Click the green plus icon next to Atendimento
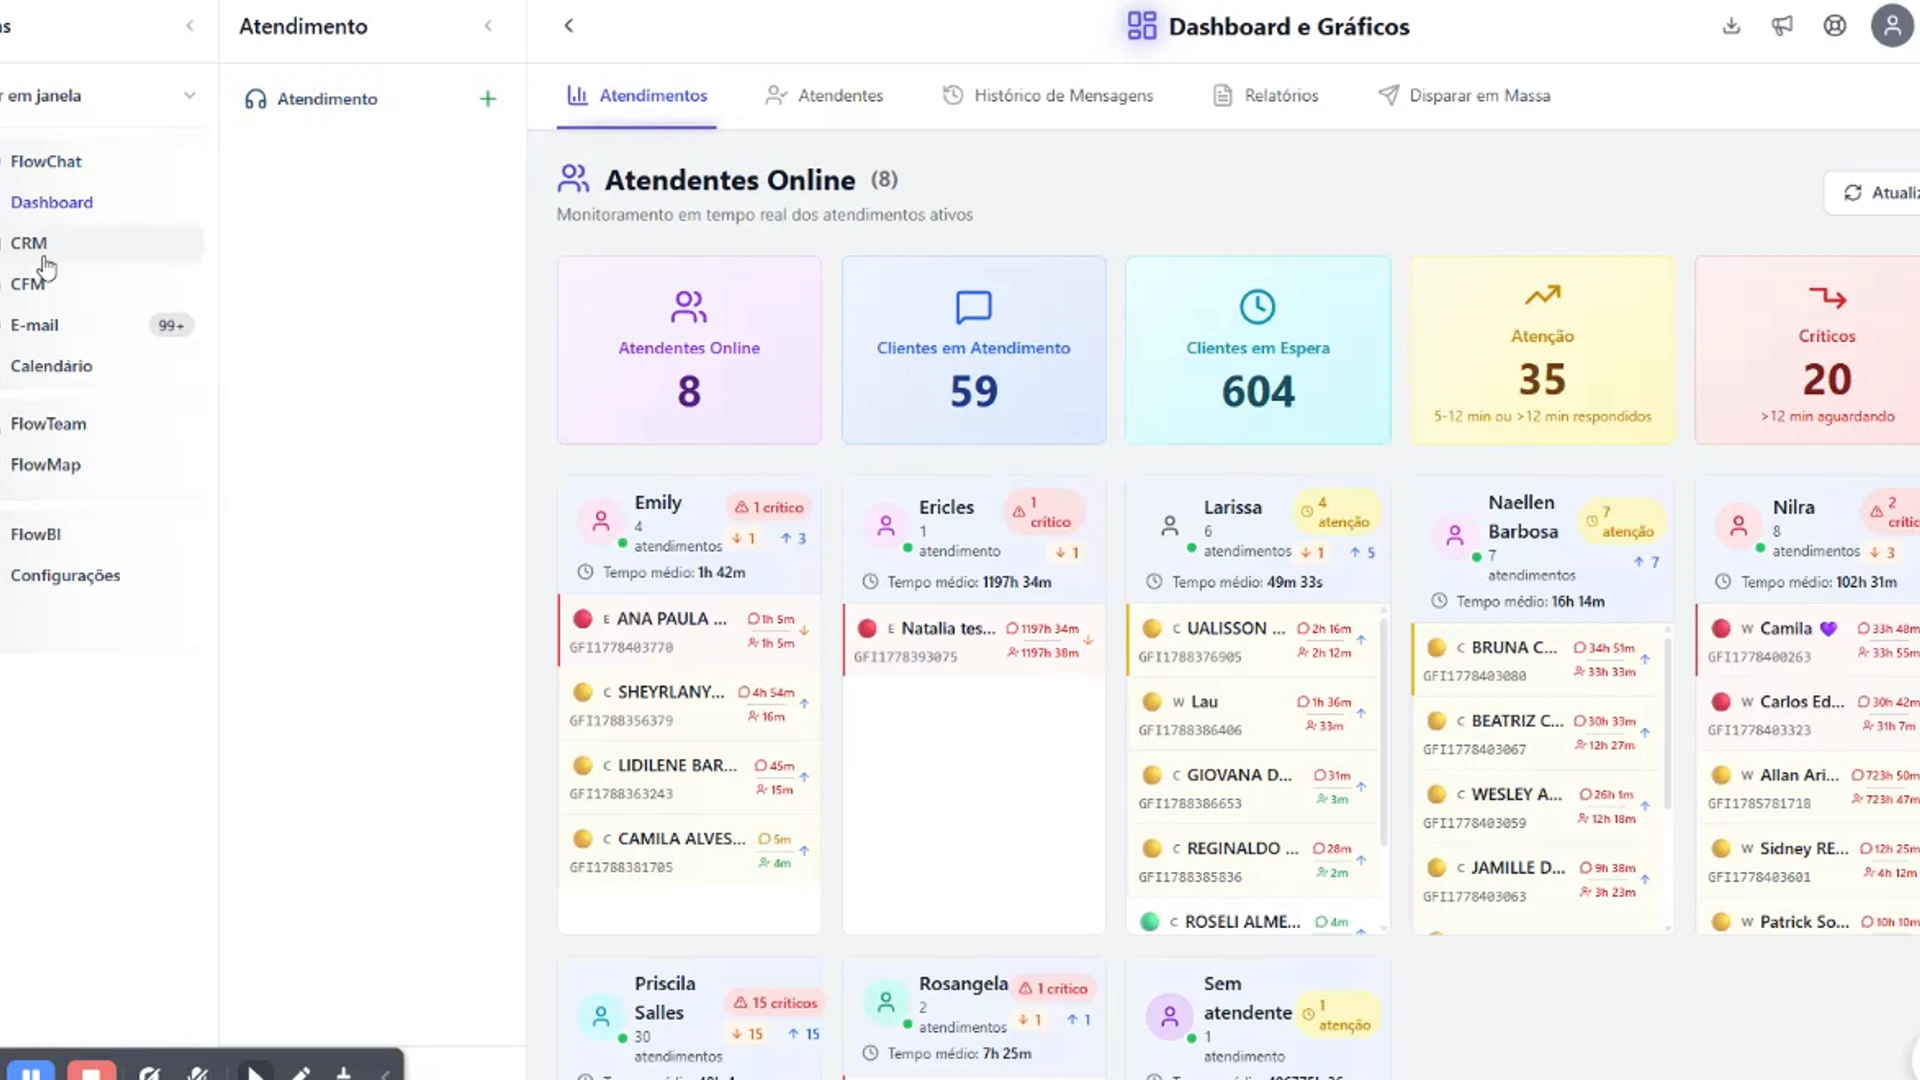This screenshot has height=1080, width=1920. 488,98
